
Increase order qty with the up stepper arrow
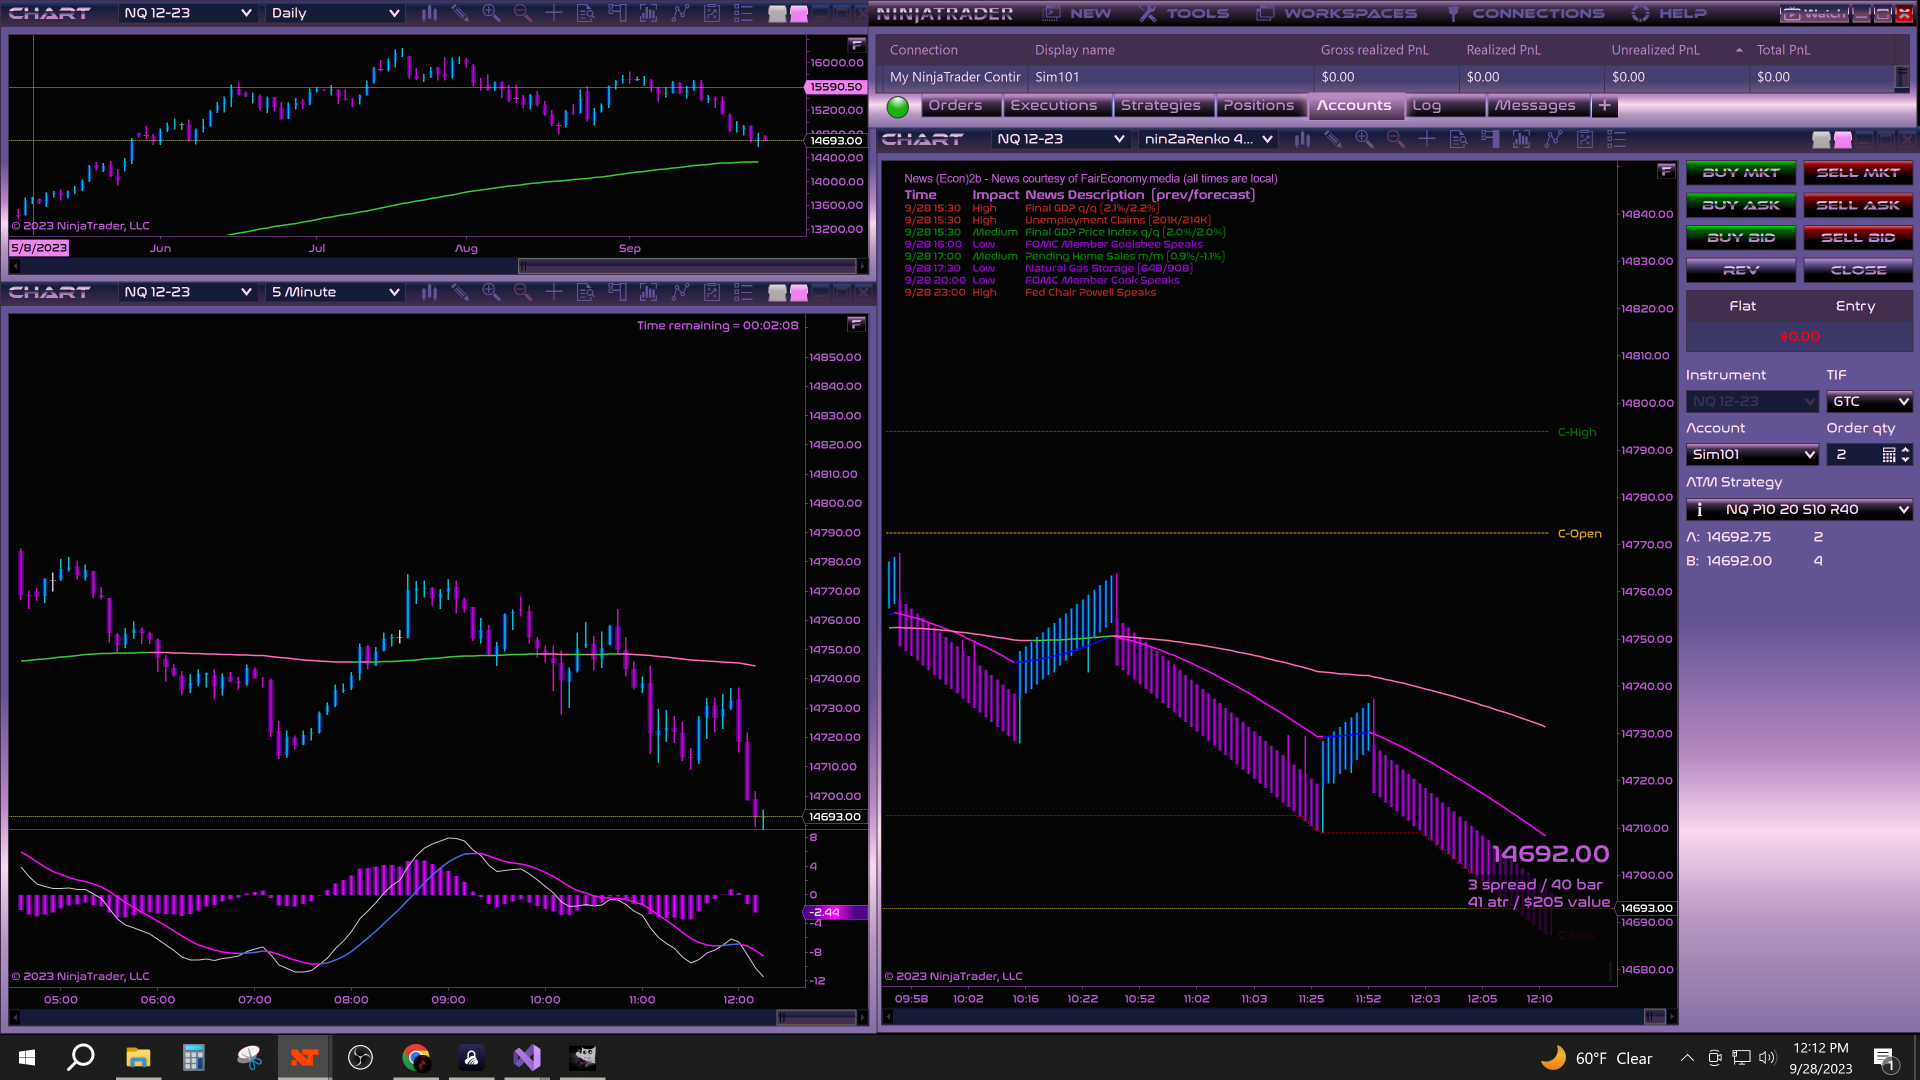coord(1905,449)
